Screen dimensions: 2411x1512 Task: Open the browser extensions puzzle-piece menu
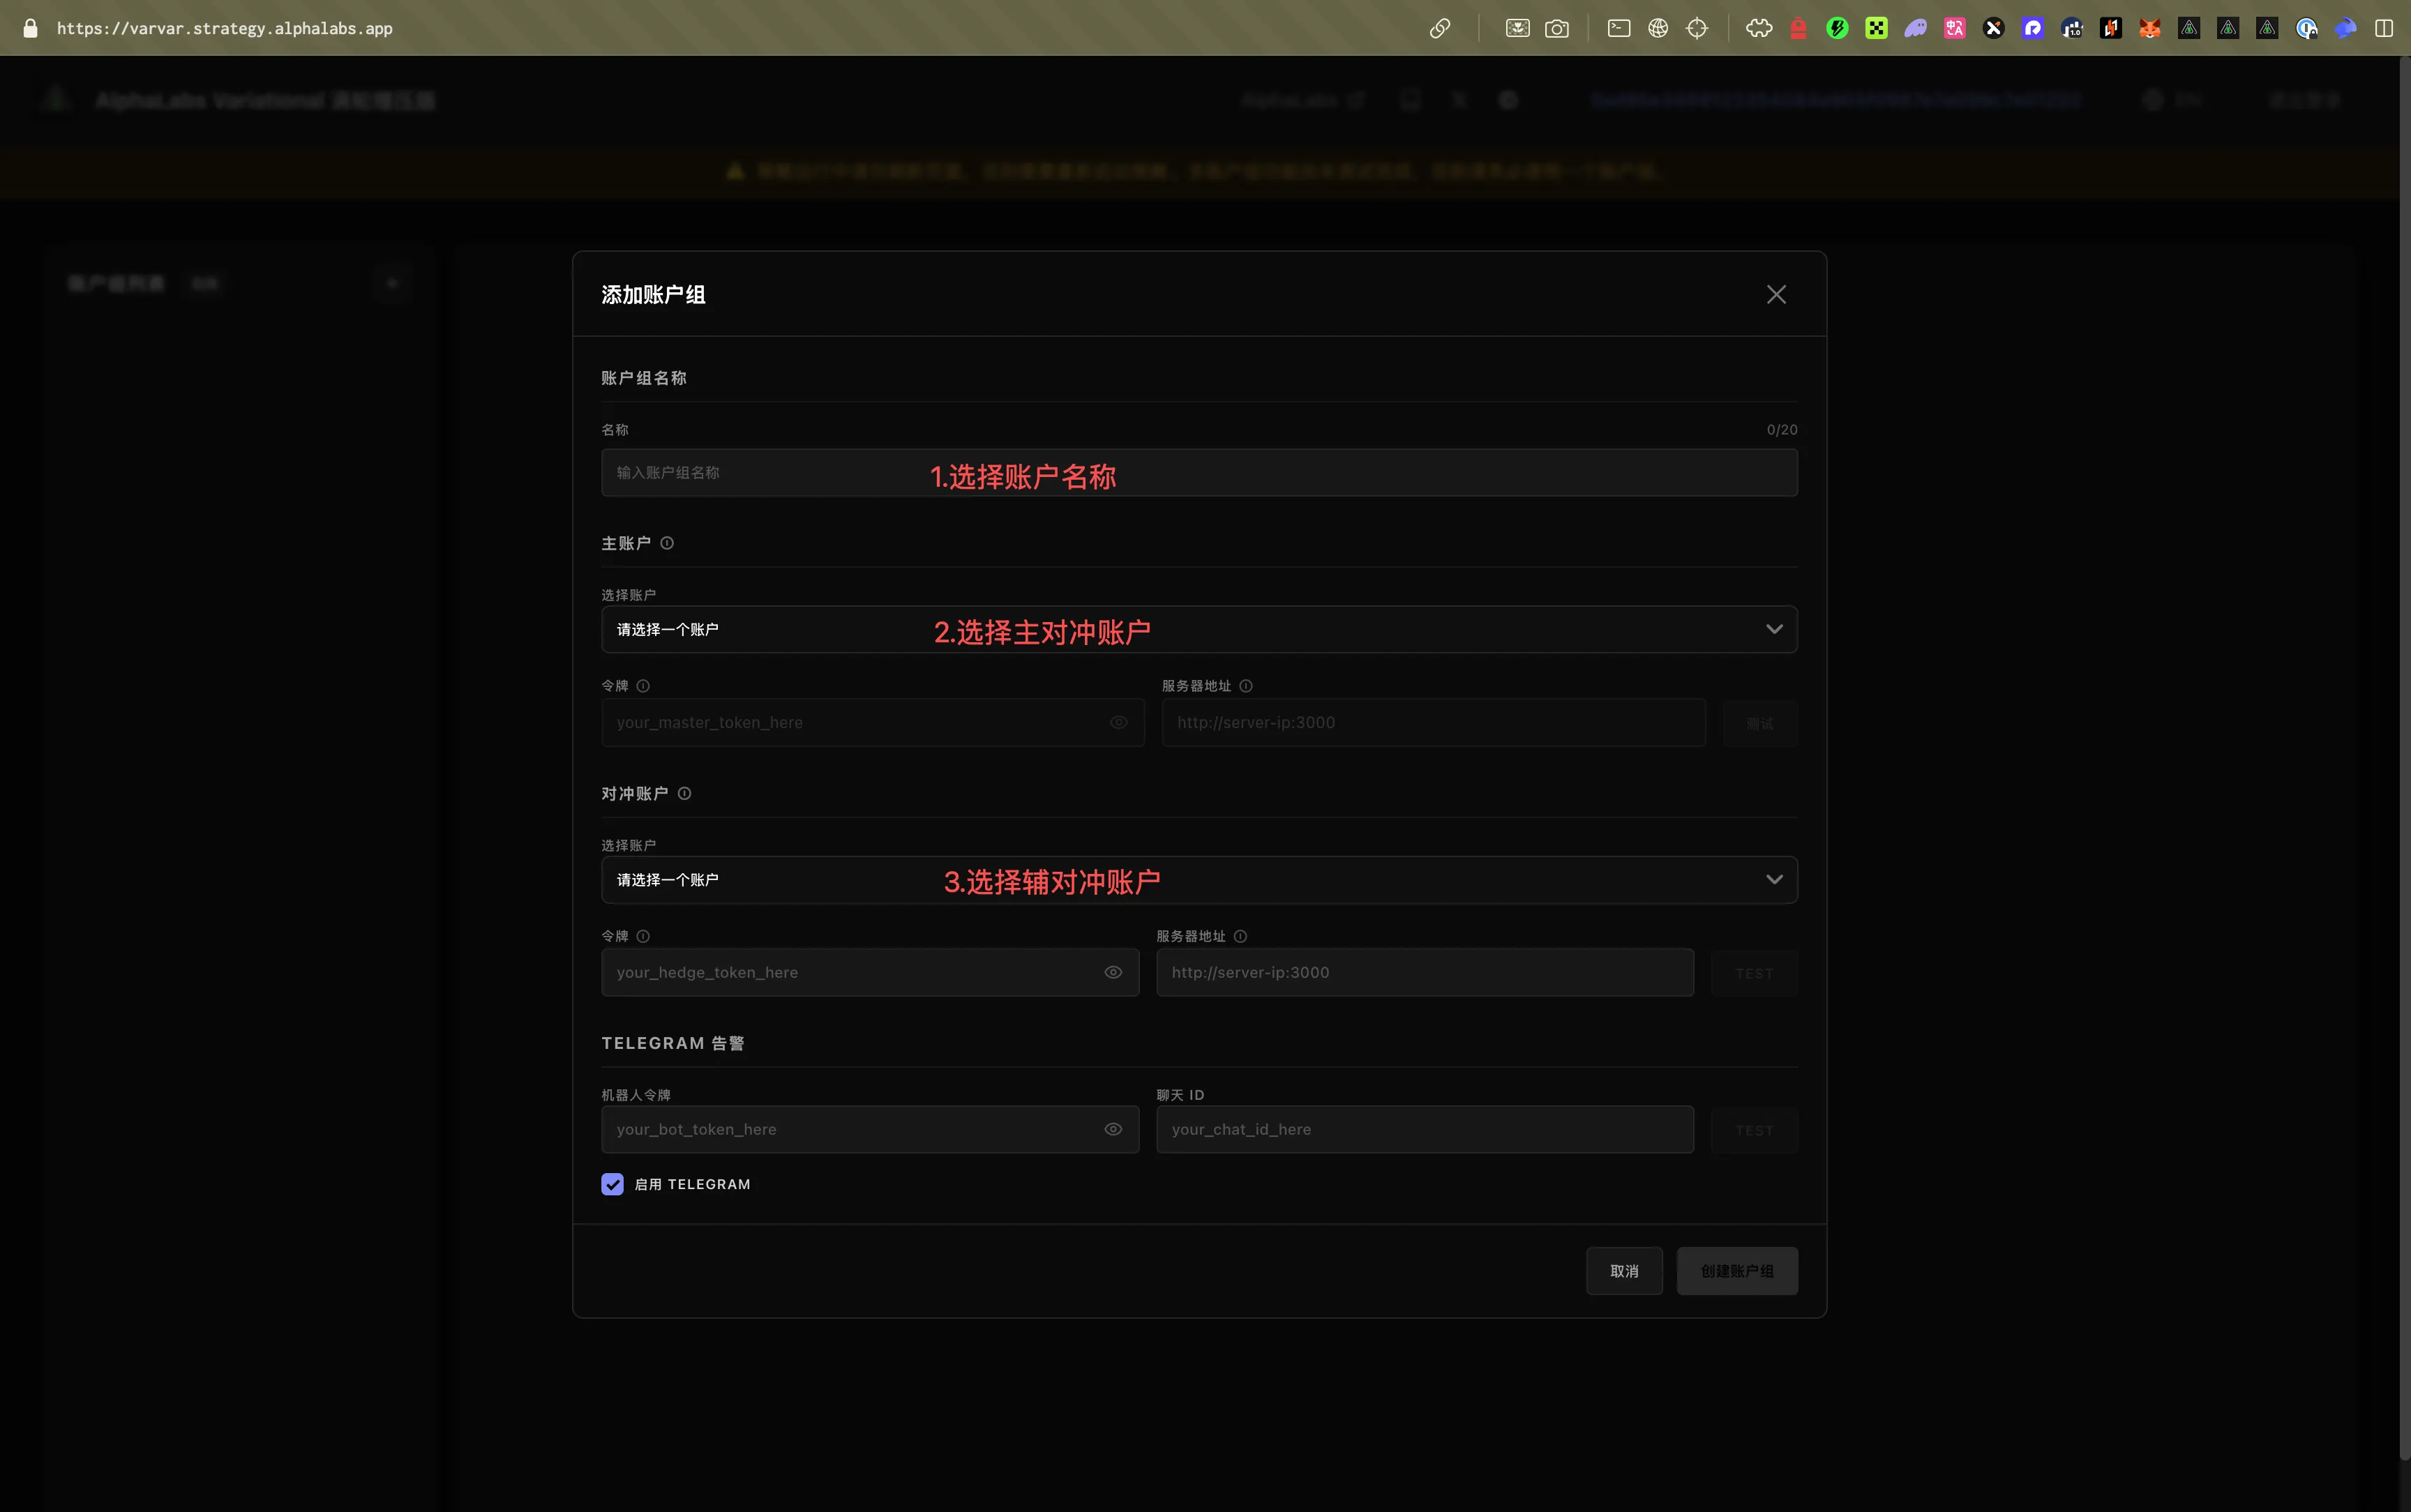tap(1760, 27)
